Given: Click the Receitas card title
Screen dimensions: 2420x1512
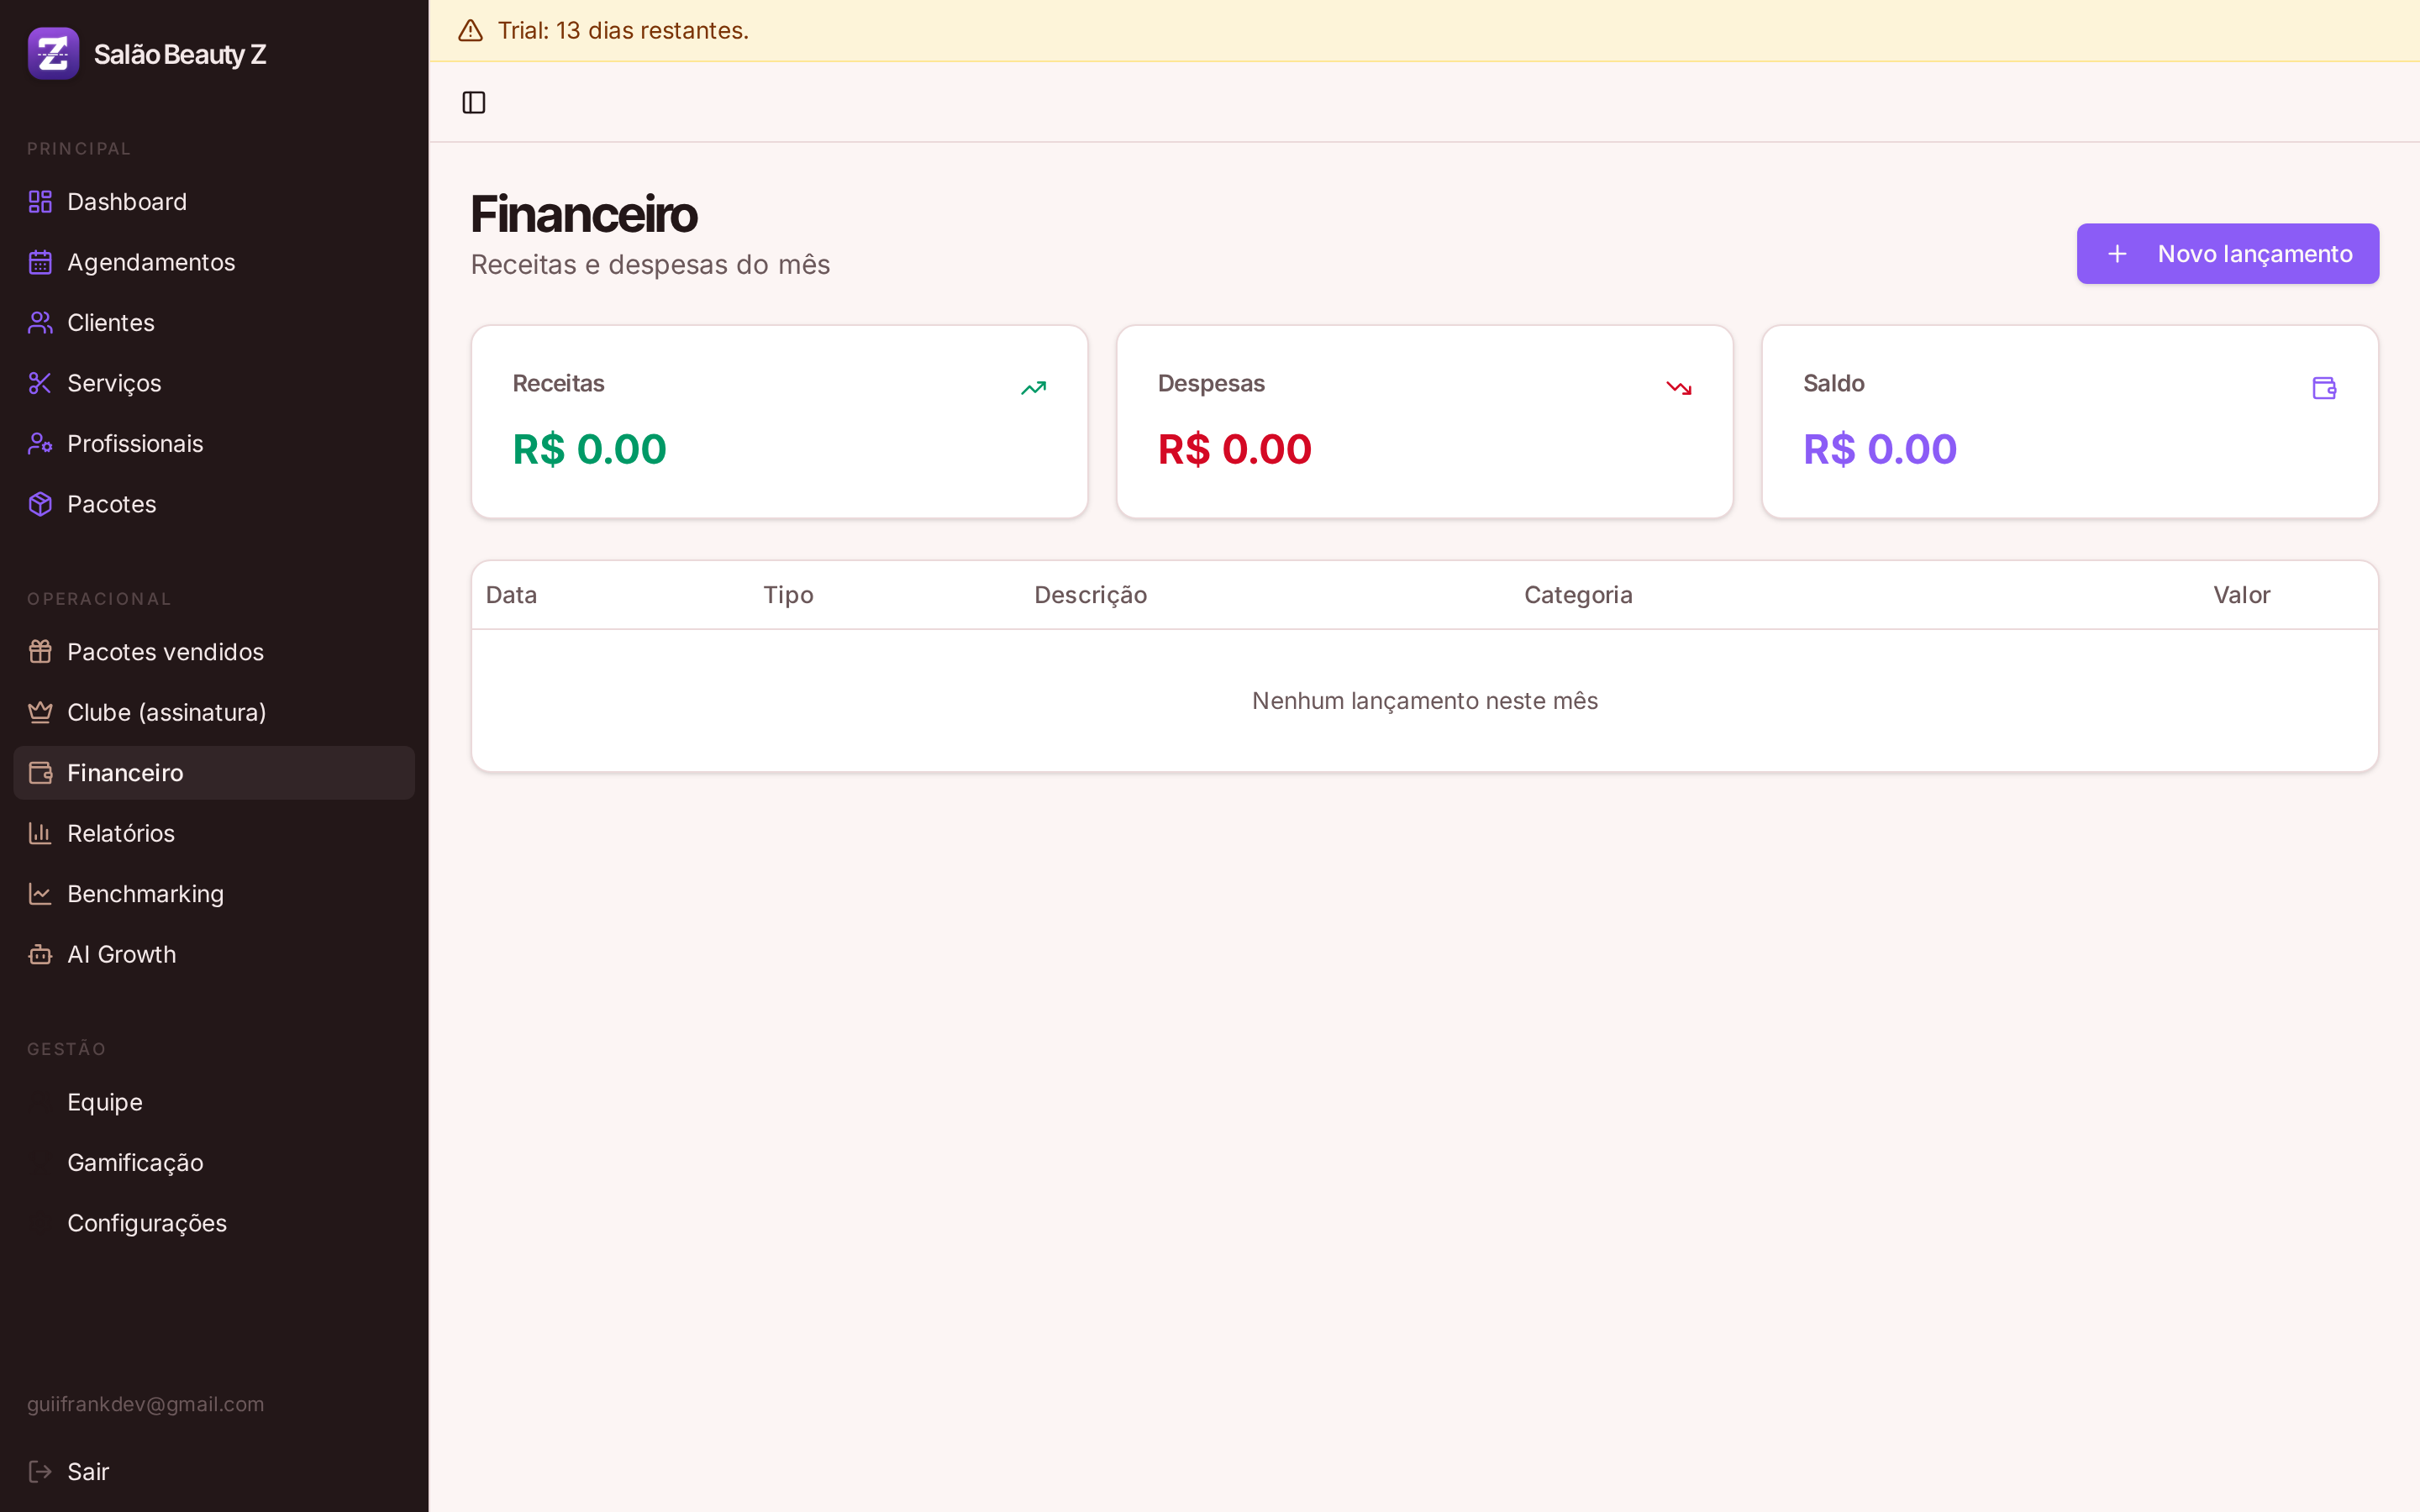Looking at the screenshot, I should [558, 383].
